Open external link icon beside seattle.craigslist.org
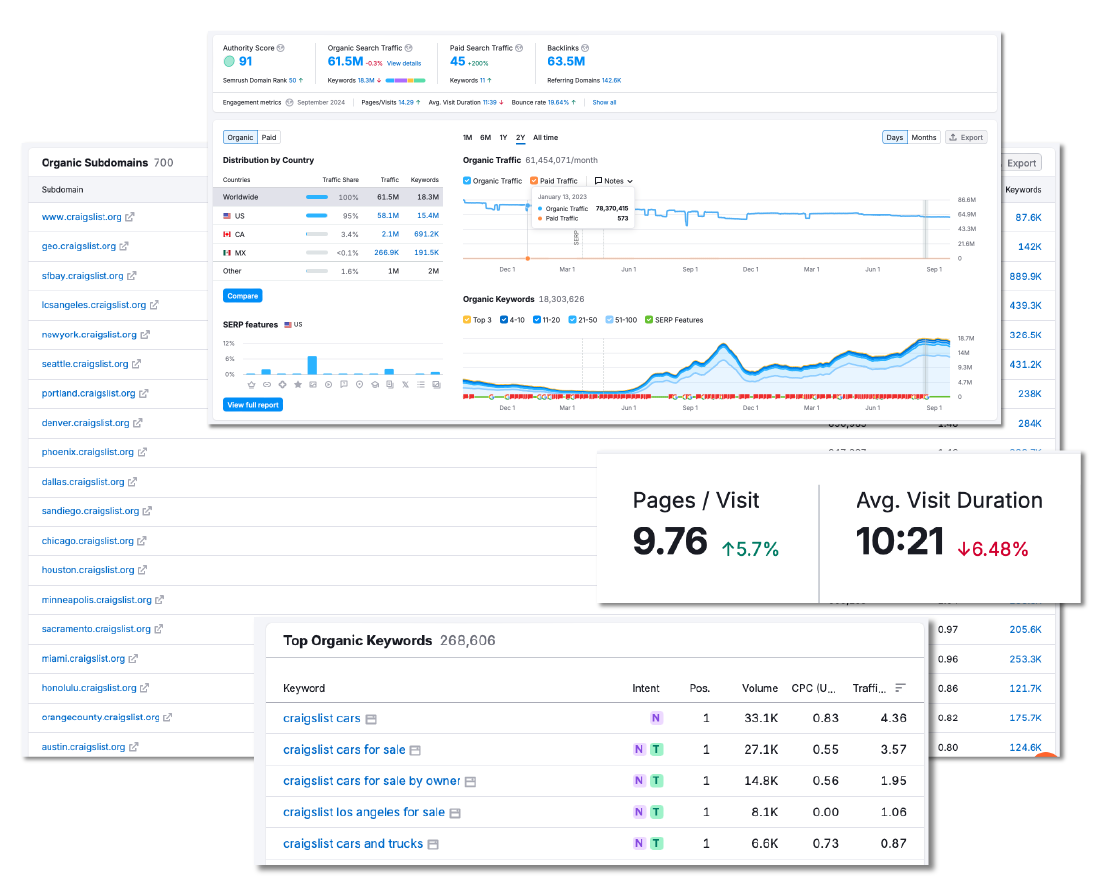1100x883 pixels. (x=137, y=364)
